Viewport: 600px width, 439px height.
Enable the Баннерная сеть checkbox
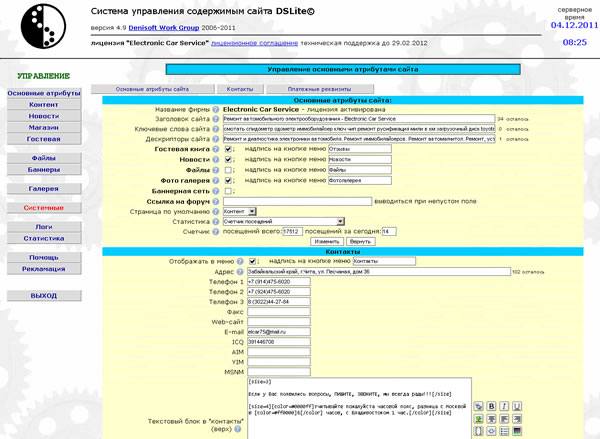click(x=228, y=191)
